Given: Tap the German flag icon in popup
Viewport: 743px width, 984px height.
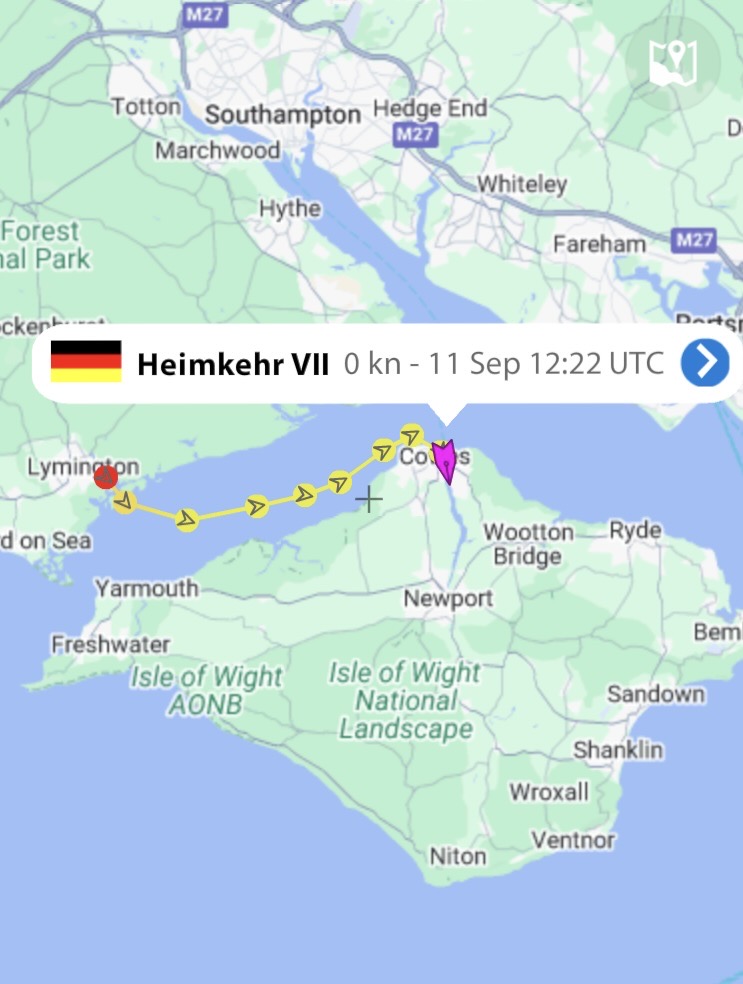Looking at the screenshot, I should [x=86, y=361].
